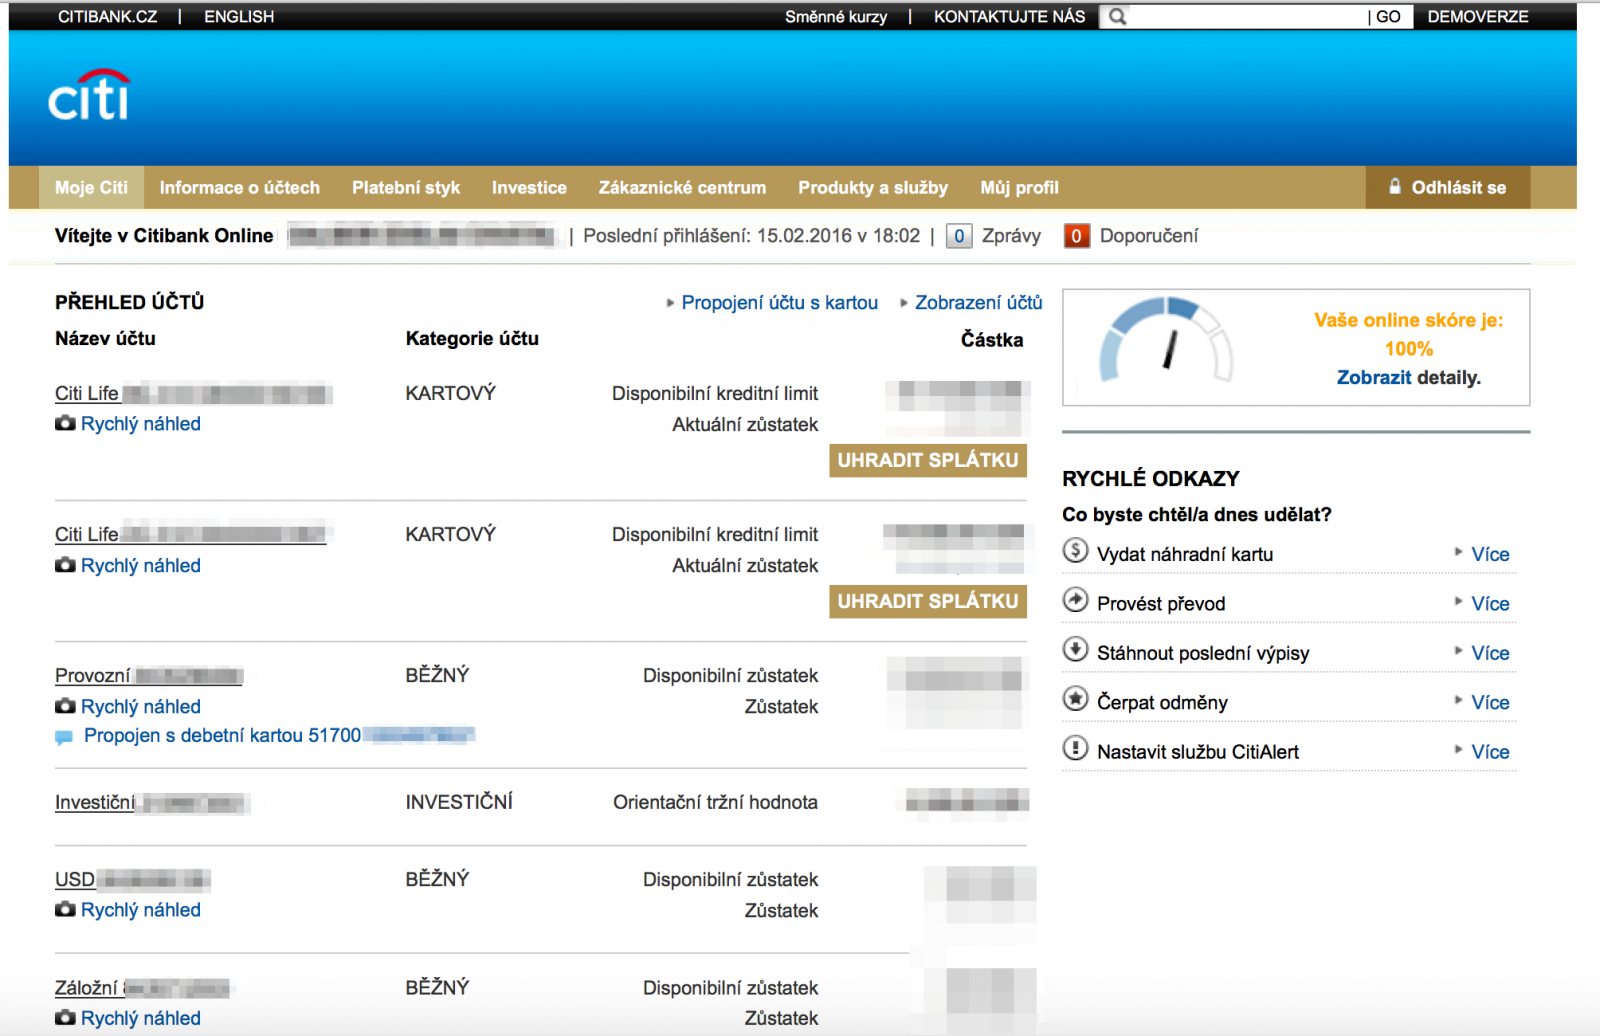Screen dimensions: 1600x1036
Task: Open the first Citi Life account name link
Action: 192,394
